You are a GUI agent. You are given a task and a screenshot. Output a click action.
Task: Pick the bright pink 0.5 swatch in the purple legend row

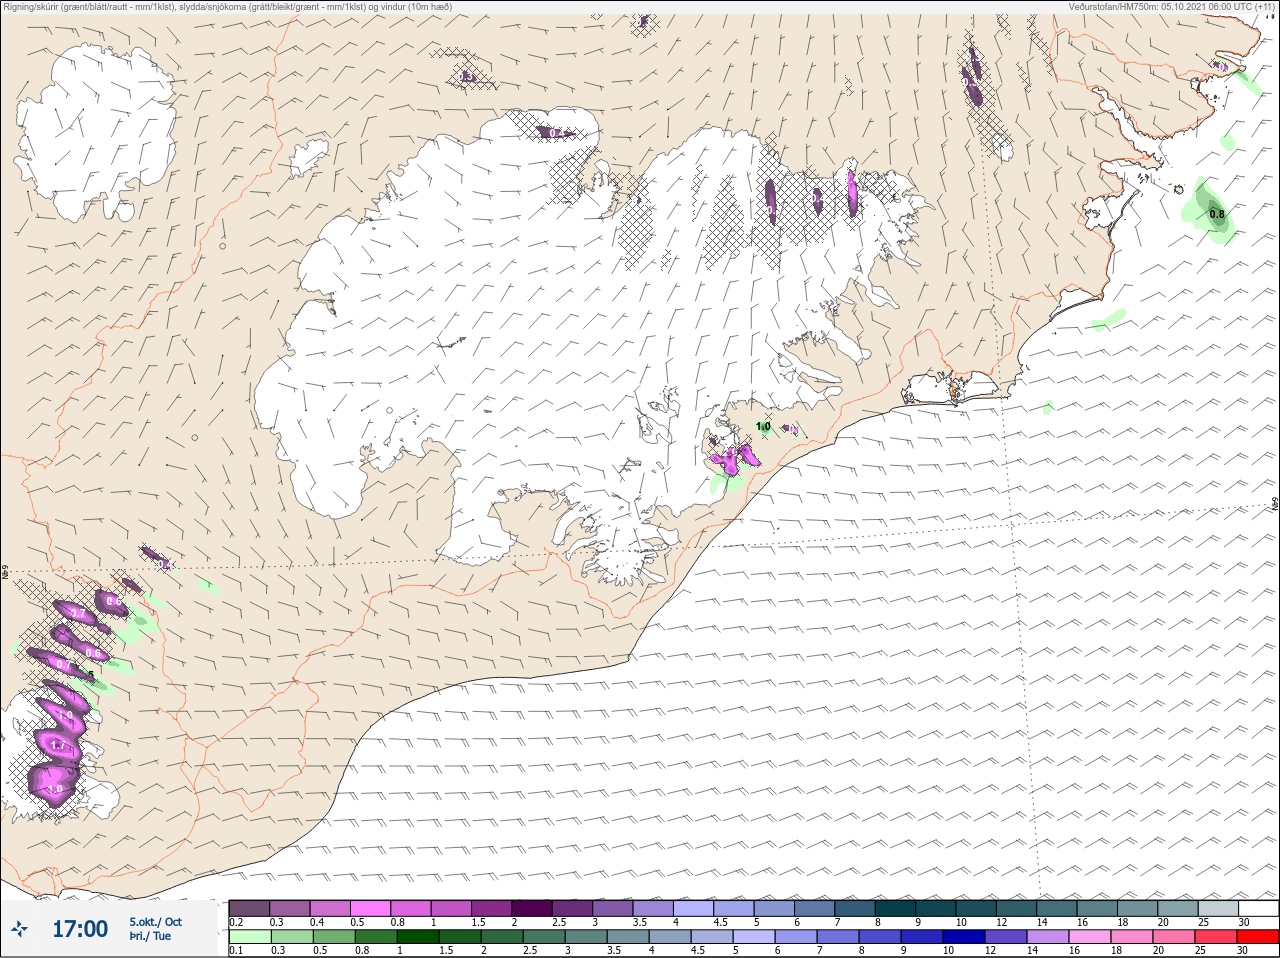pyautogui.click(x=371, y=908)
